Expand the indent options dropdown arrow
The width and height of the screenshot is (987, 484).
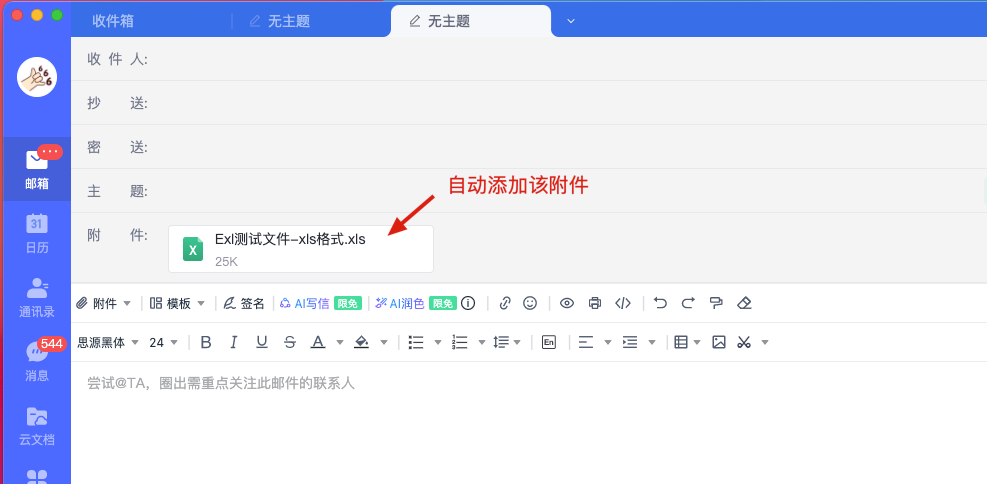point(651,342)
